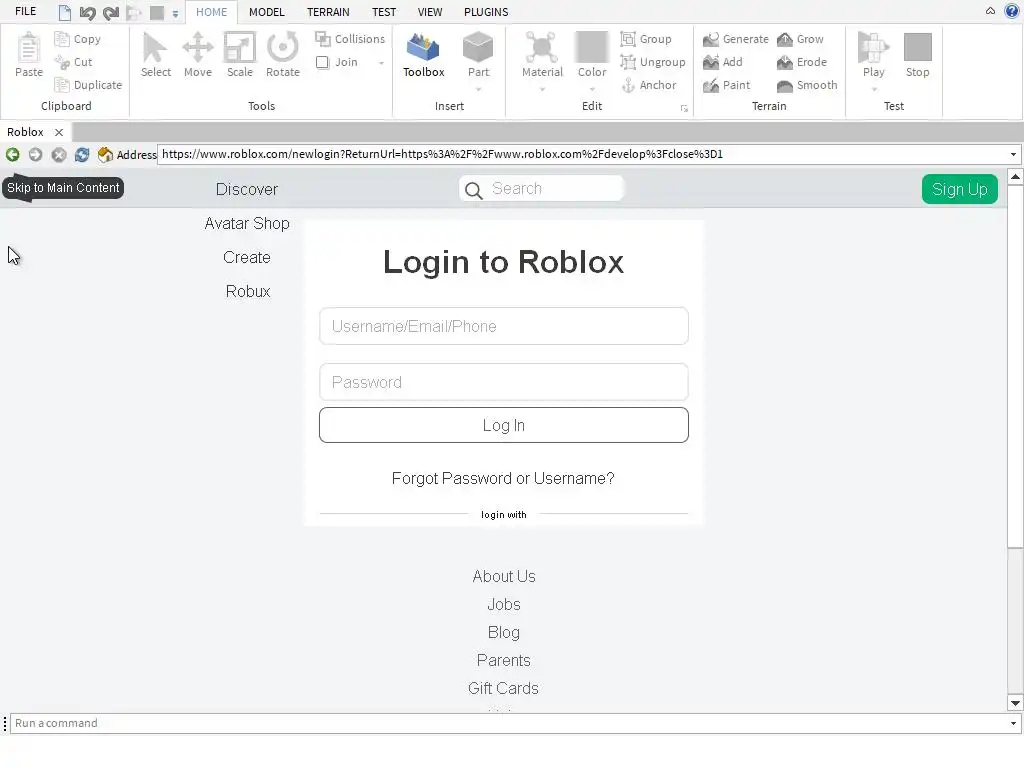
Task: Switch to the VIEW ribbon tab
Action: tap(430, 12)
